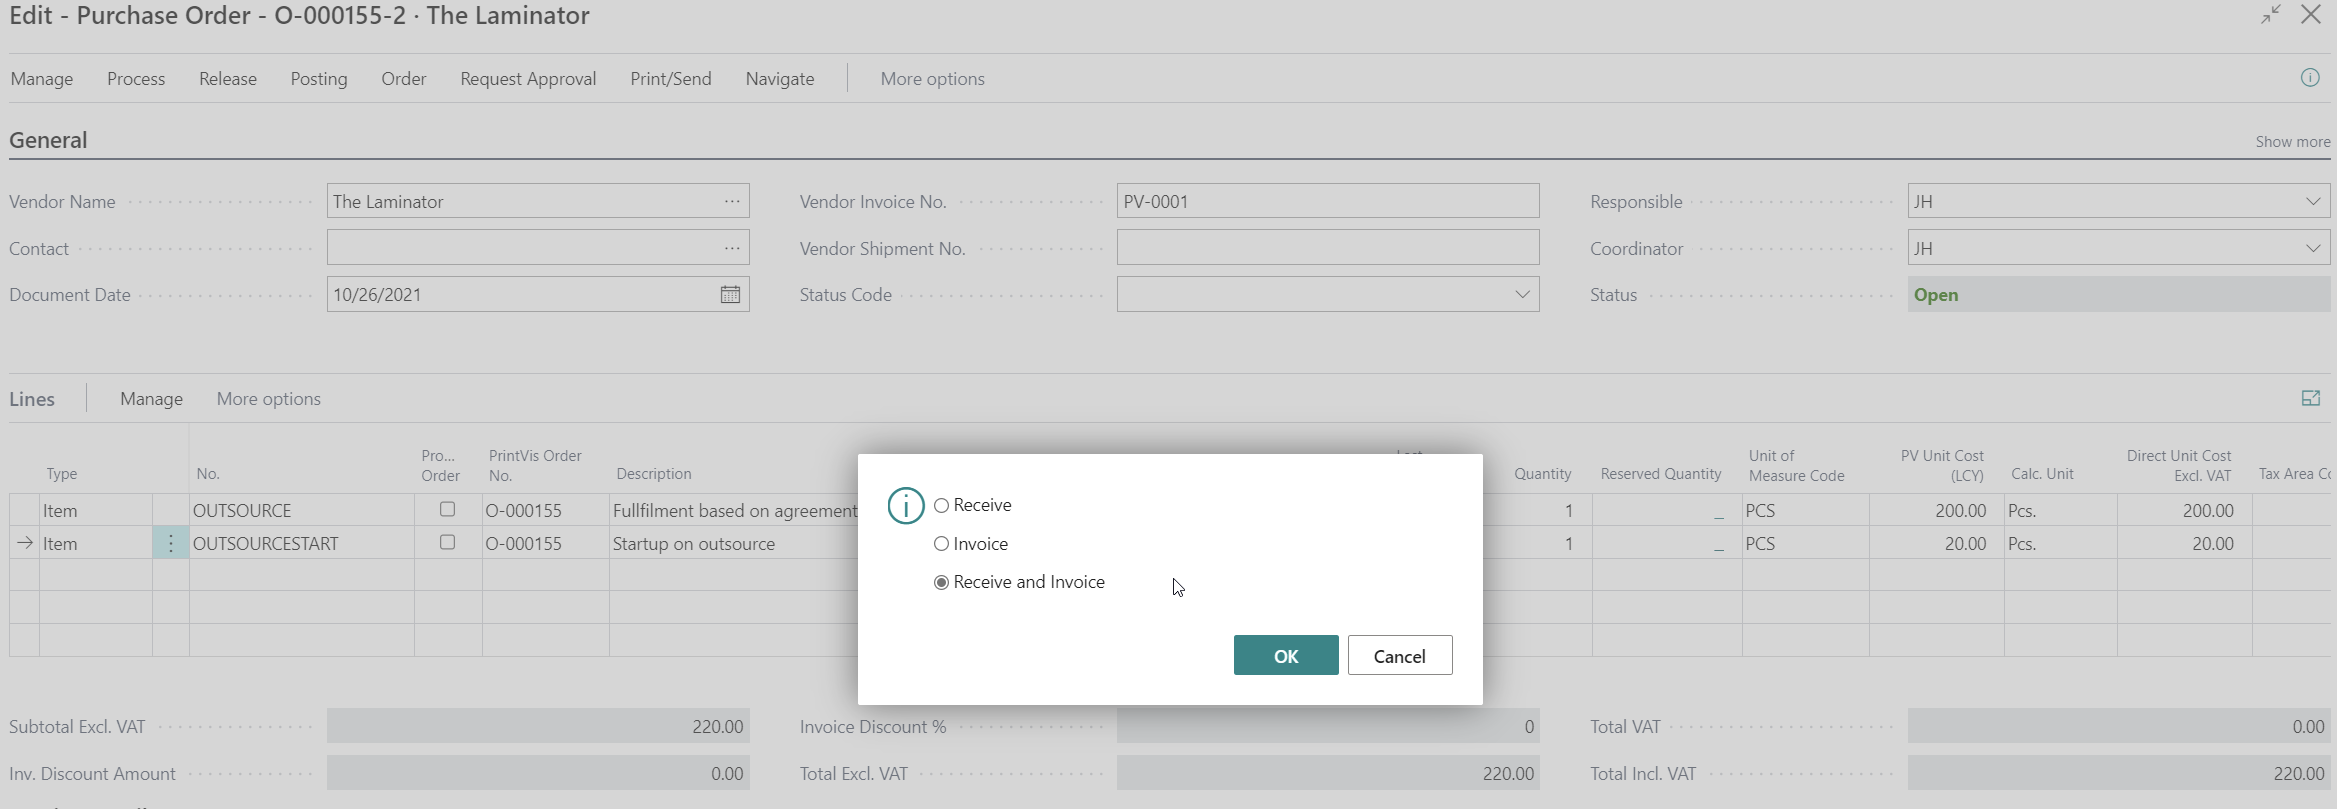This screenshot has height=809, width=2337.
Task: Click the information icon in the dialog
Action: pyautogui.click(x=905, y=506)
